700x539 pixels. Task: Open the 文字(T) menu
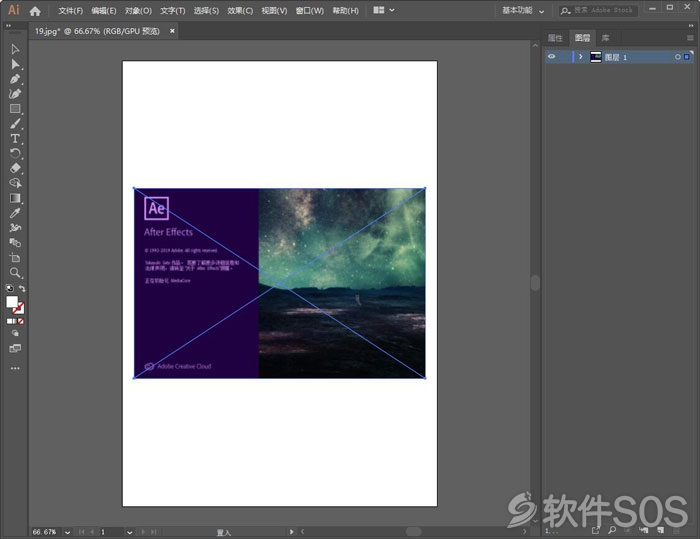[173, 10]
